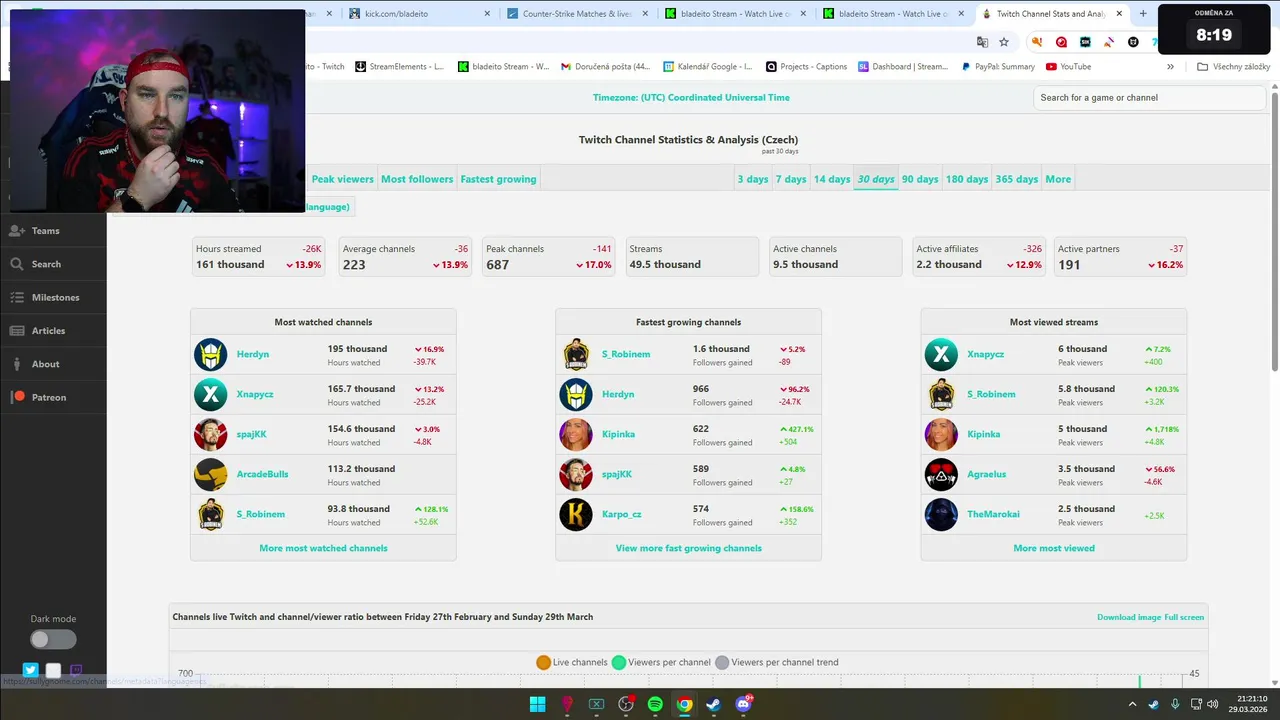This screenshot has height=720, width=1280.
Task: Click the search for game or channel field
Action: pos(1150,97)
